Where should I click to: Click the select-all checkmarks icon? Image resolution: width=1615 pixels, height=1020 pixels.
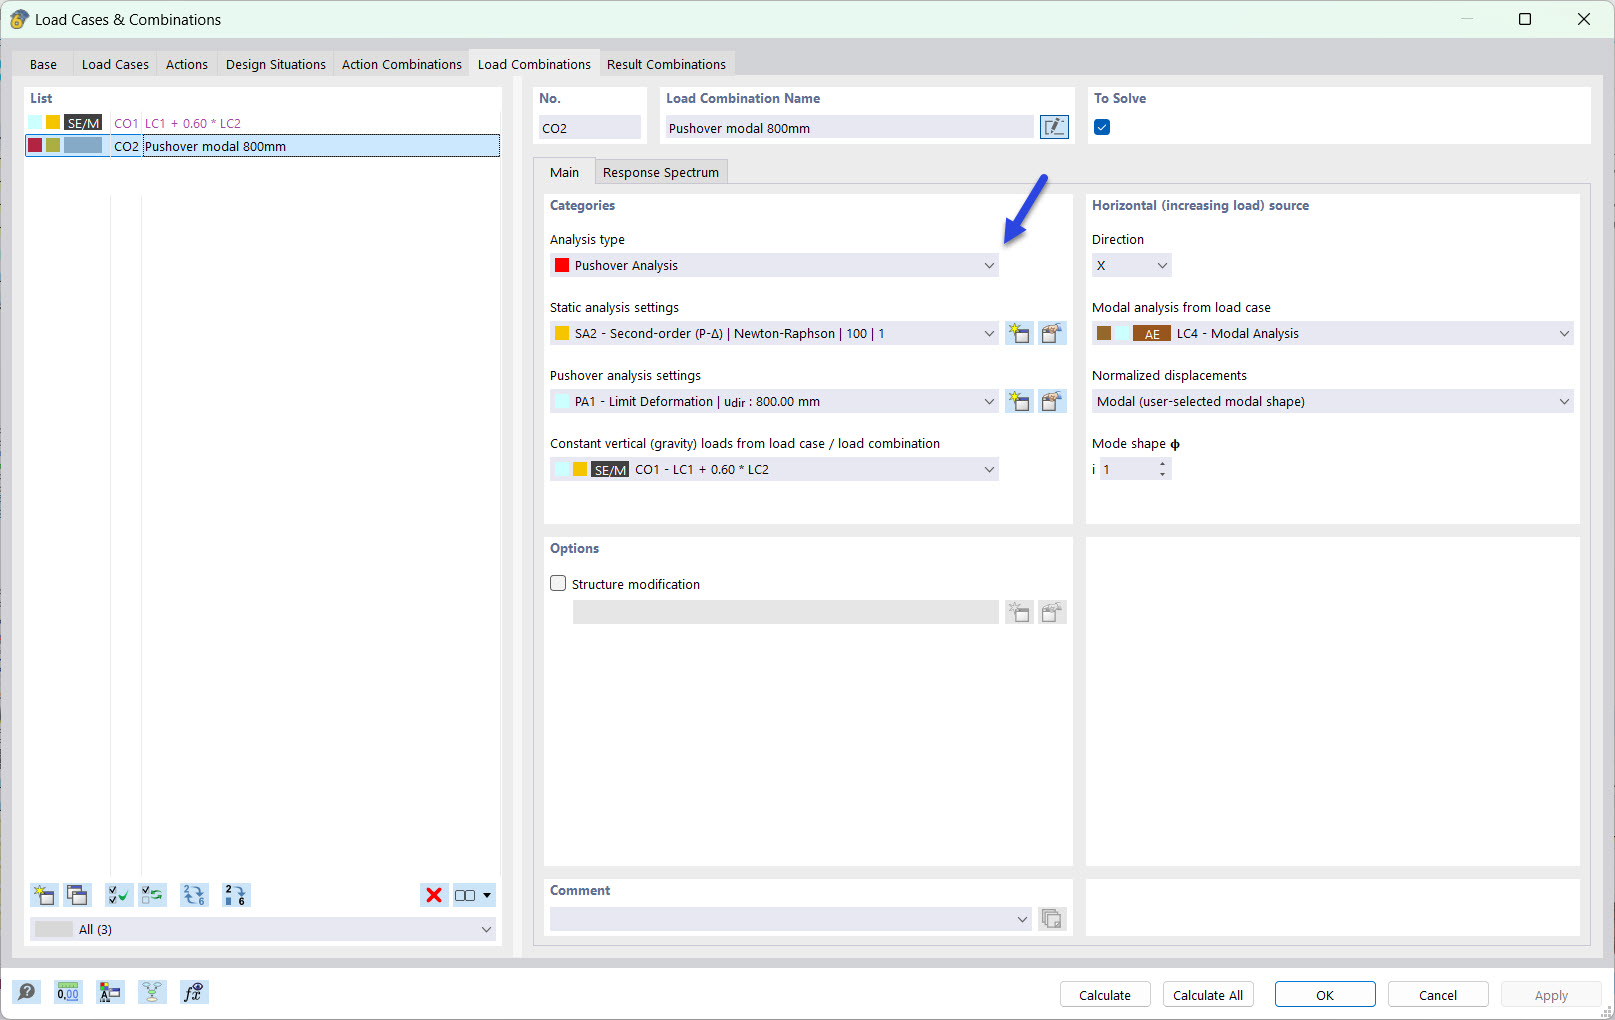119,895
